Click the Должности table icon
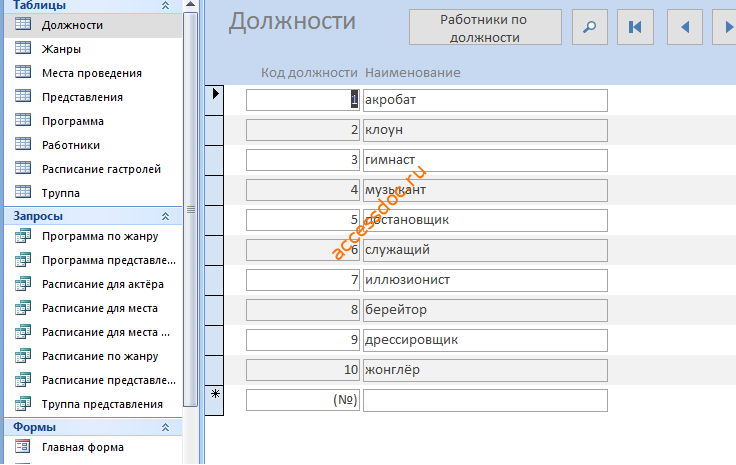 [23, 24]
